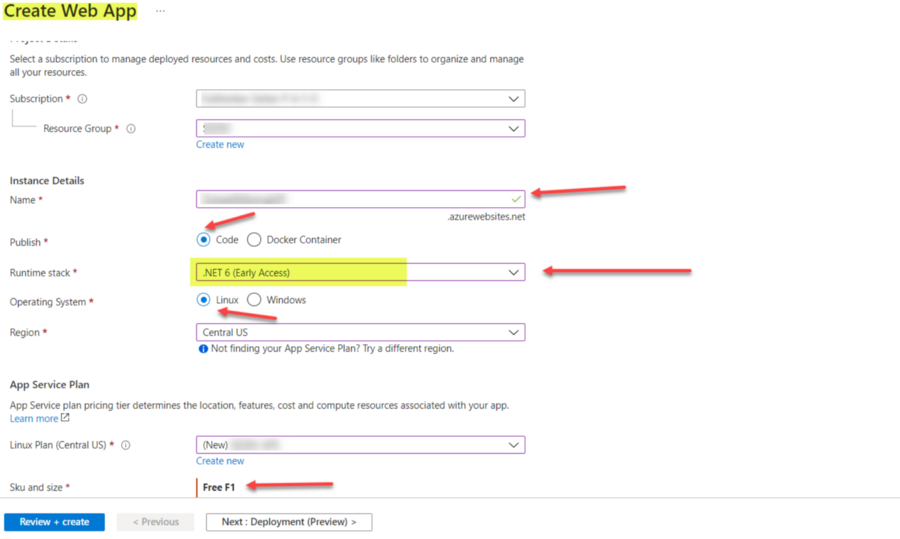900x539 pixels.
Task: Click the Instance Details heading
Action: pos(47,181)
